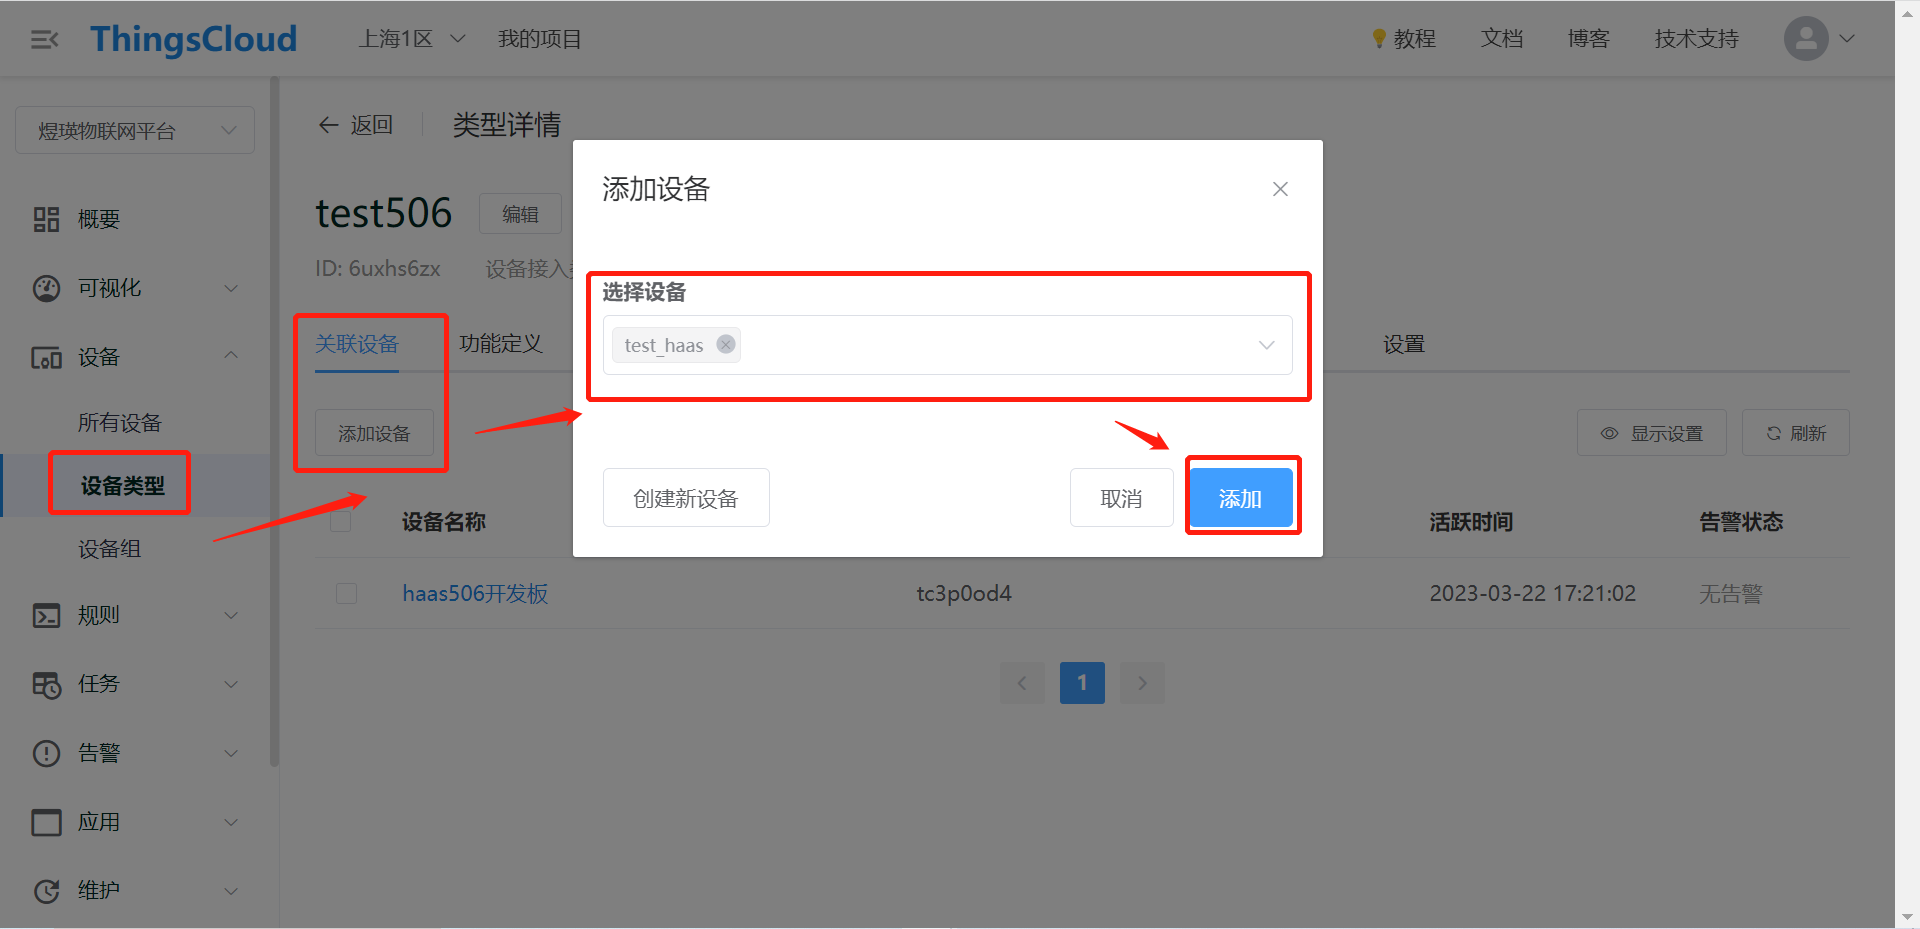The image size is (1920, 929).
Task: Click the 添加设备 button under tabs
Action: 374,433
